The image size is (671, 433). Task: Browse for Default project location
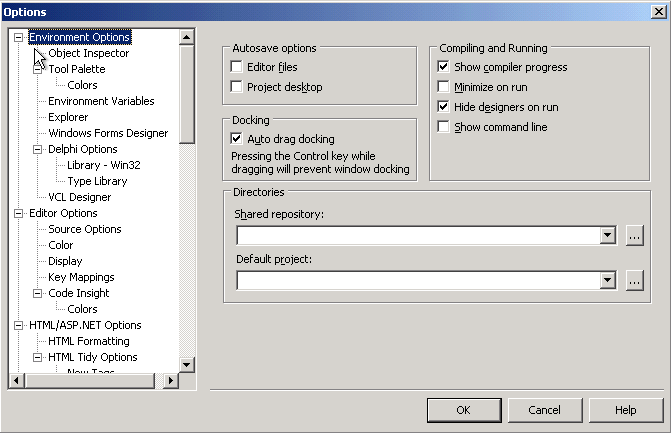click(x=635, y=281)
